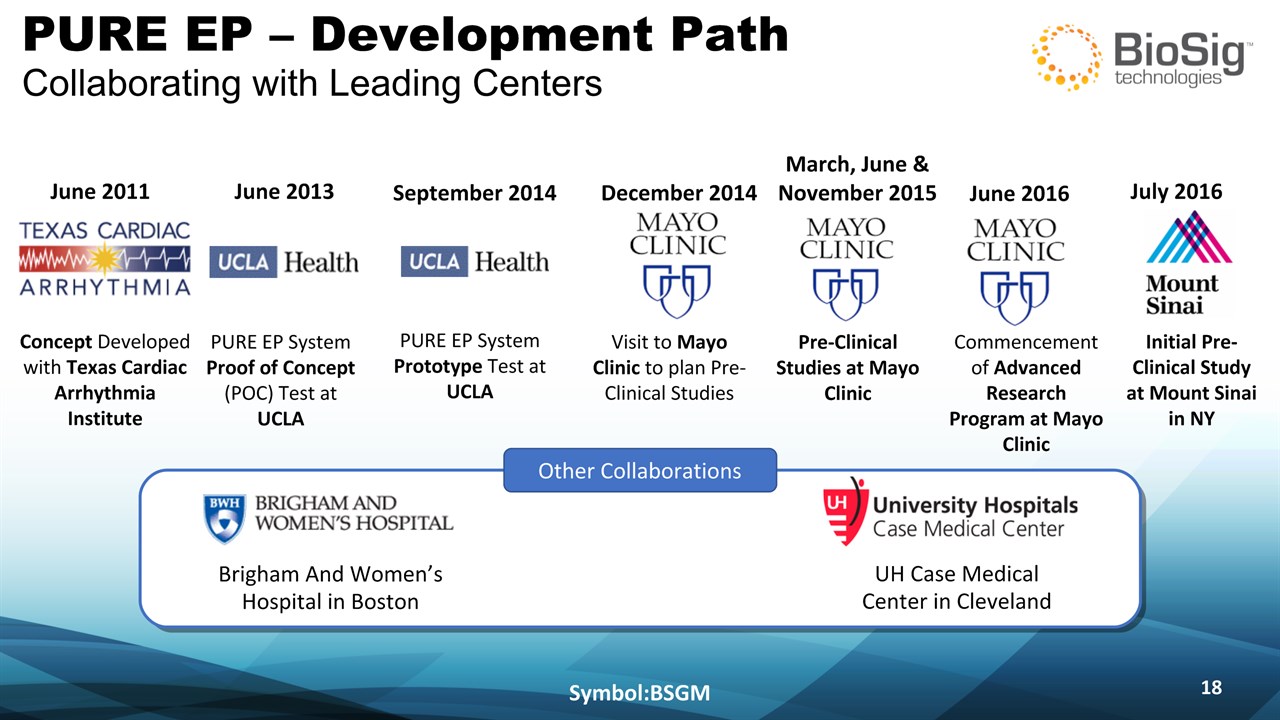Select the June 2011 date heading
The width and height of the screenshot is (1280, 720).
coord(99,191)
